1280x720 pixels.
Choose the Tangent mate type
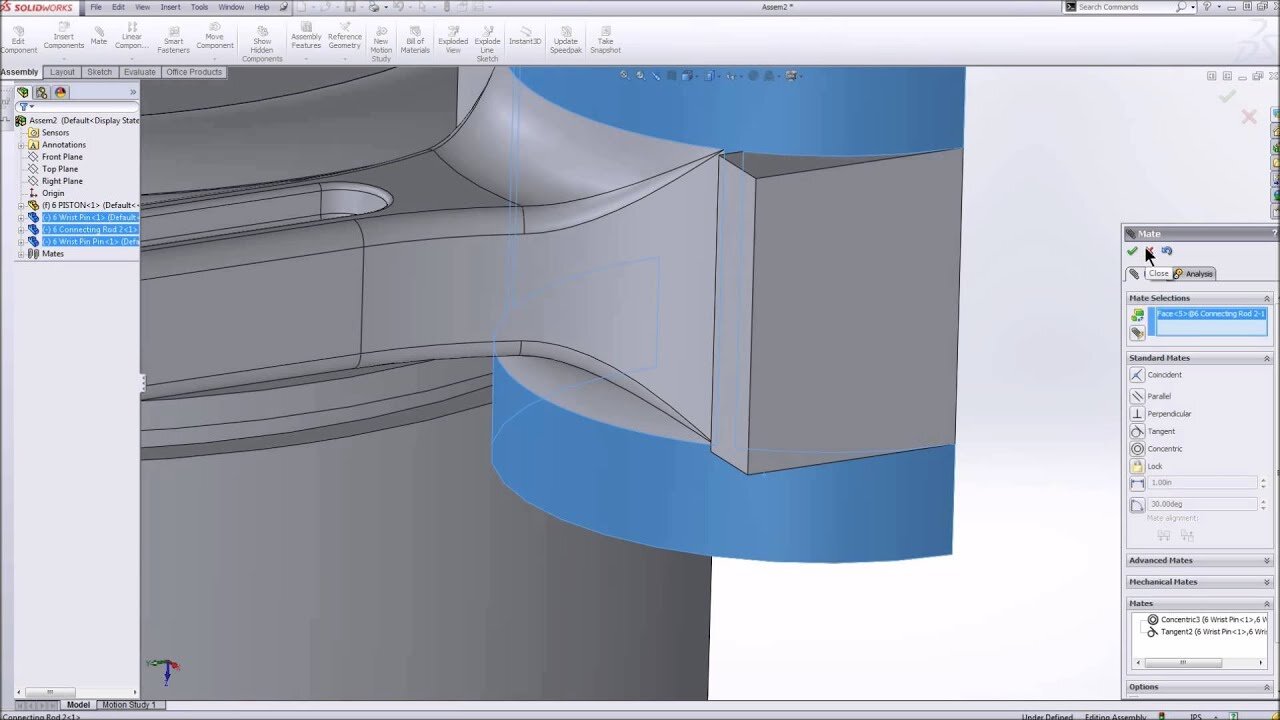[1162, 431]
